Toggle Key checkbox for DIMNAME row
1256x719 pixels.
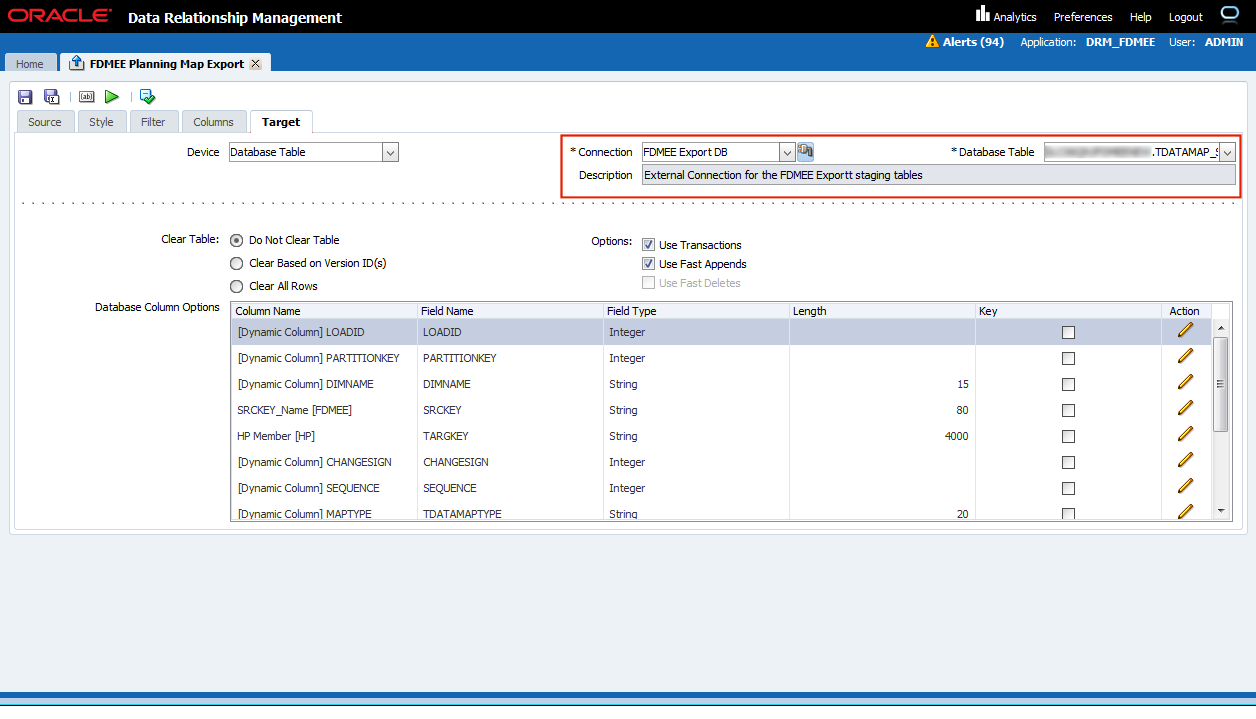1068,384
